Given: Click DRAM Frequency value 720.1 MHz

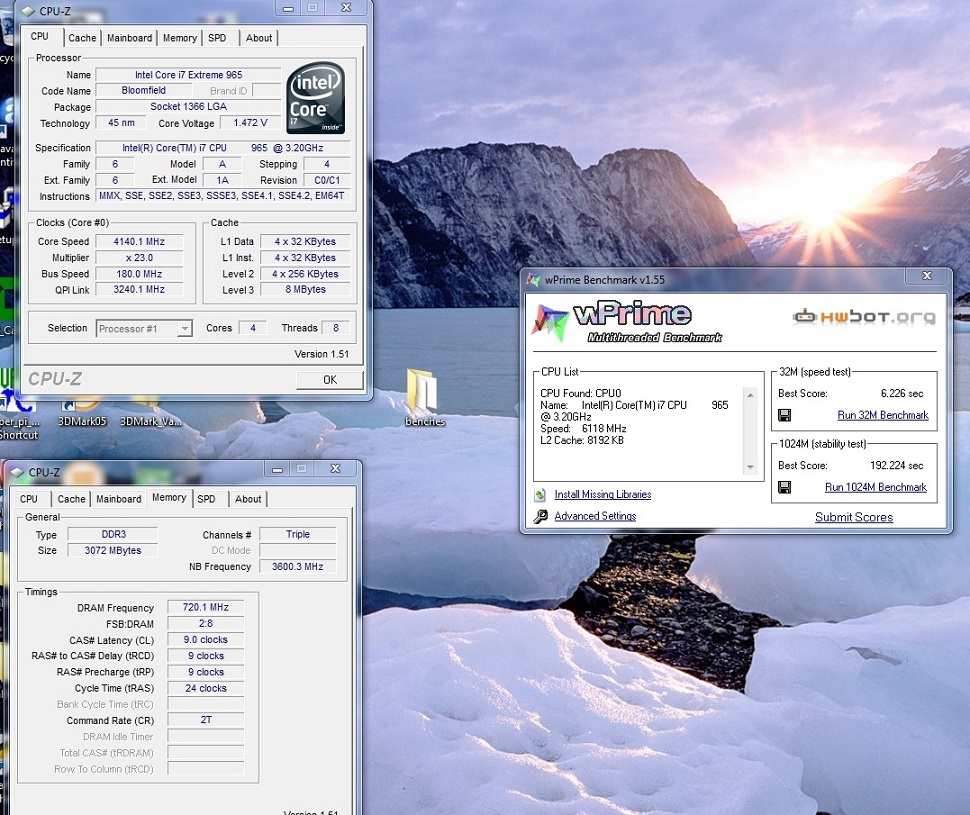Looking at the screenshot, I should pyautogui.click(x=206, y=608).
